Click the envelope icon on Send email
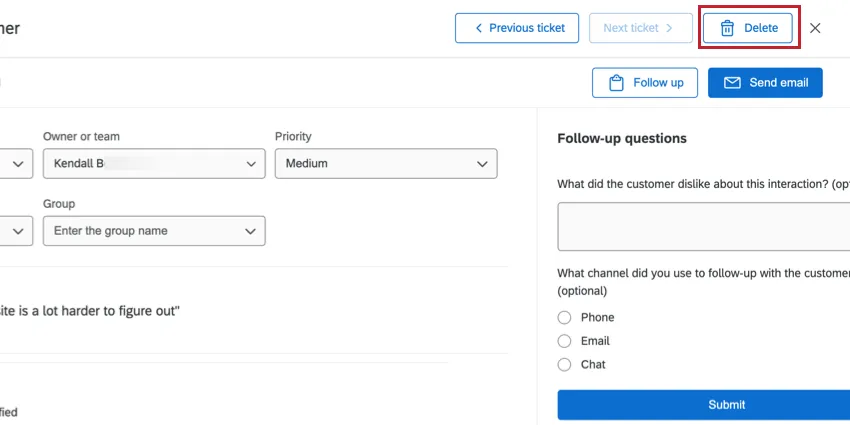 pyautogui.click(x=732, y=83)
